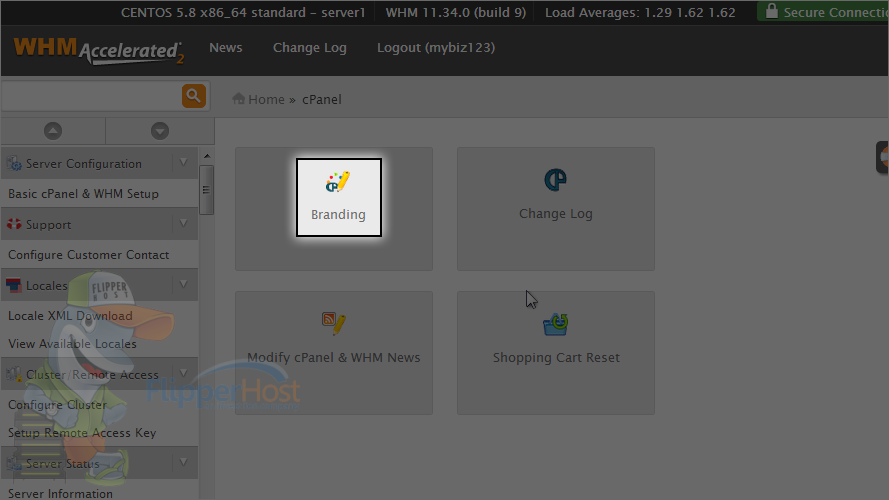Click the Locales flag icon
The image size is (889, 500).
coord(14,285)
